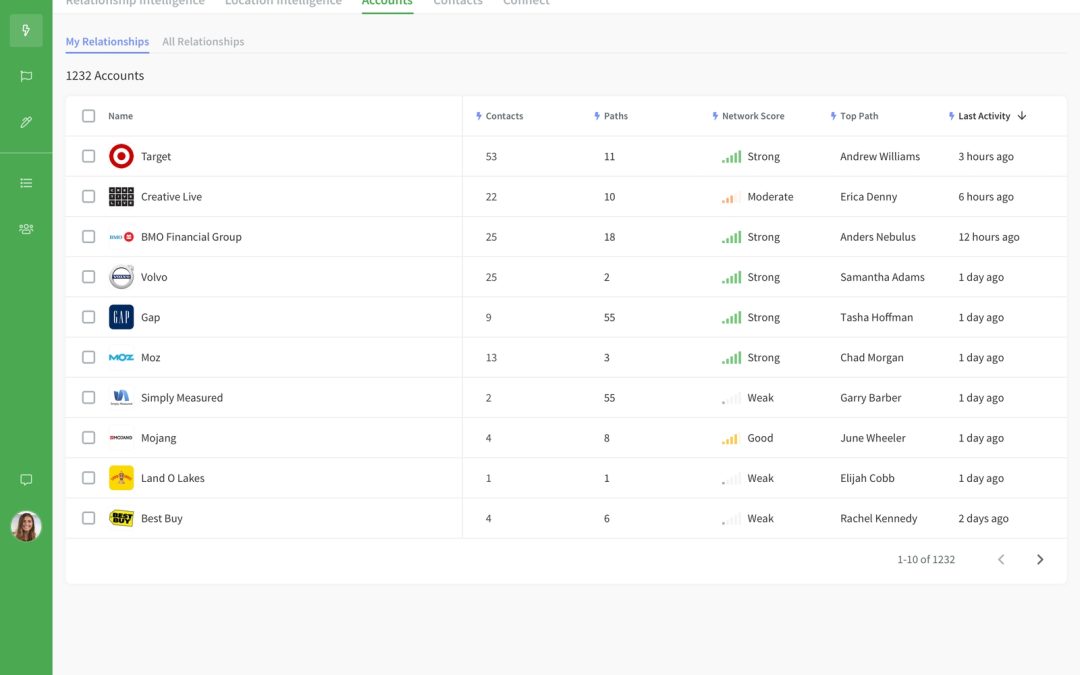Screen dimensions: 1080x675
Task: Open the people group sidebar icon
Action: (x=26, y=229)
